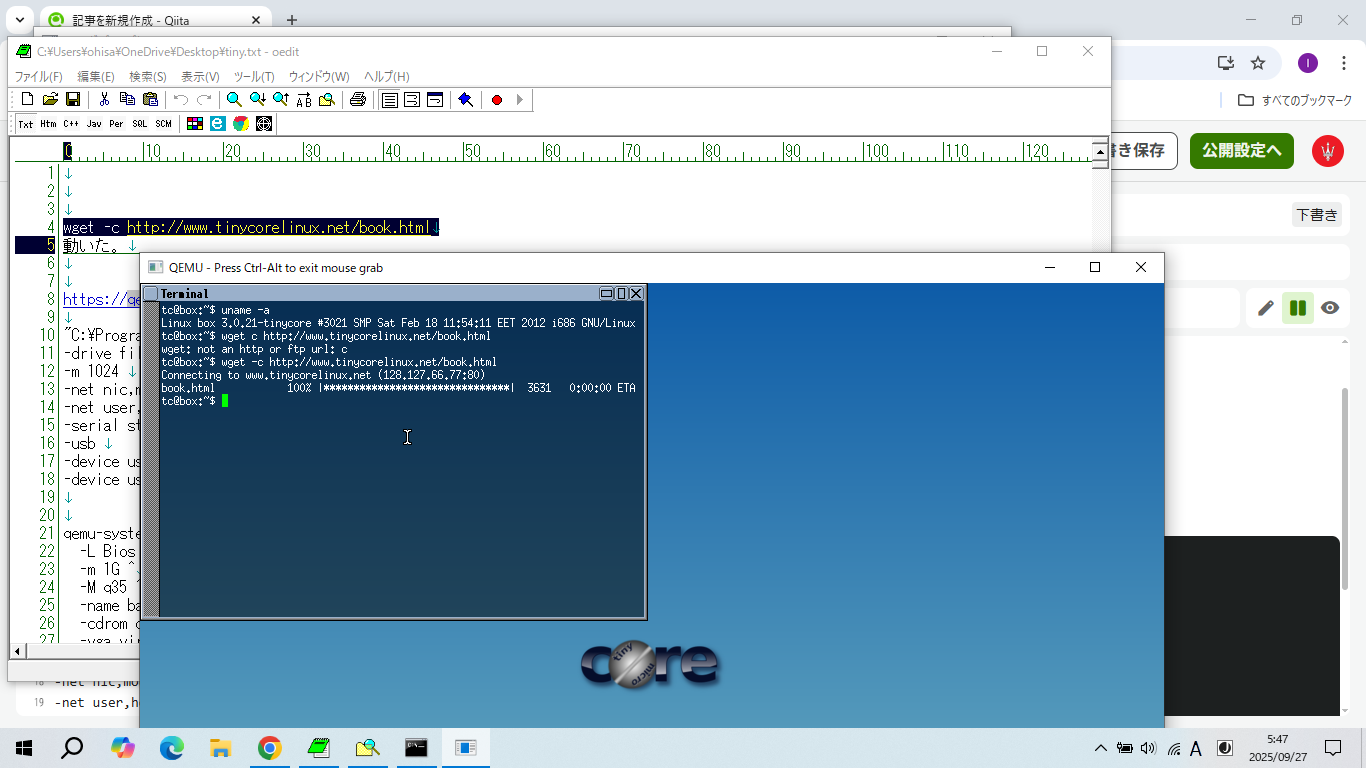This screenshot has width=1366, height=768.
Task: Toggle window-width wrap mode icon
Action: (x=435, y=99)
